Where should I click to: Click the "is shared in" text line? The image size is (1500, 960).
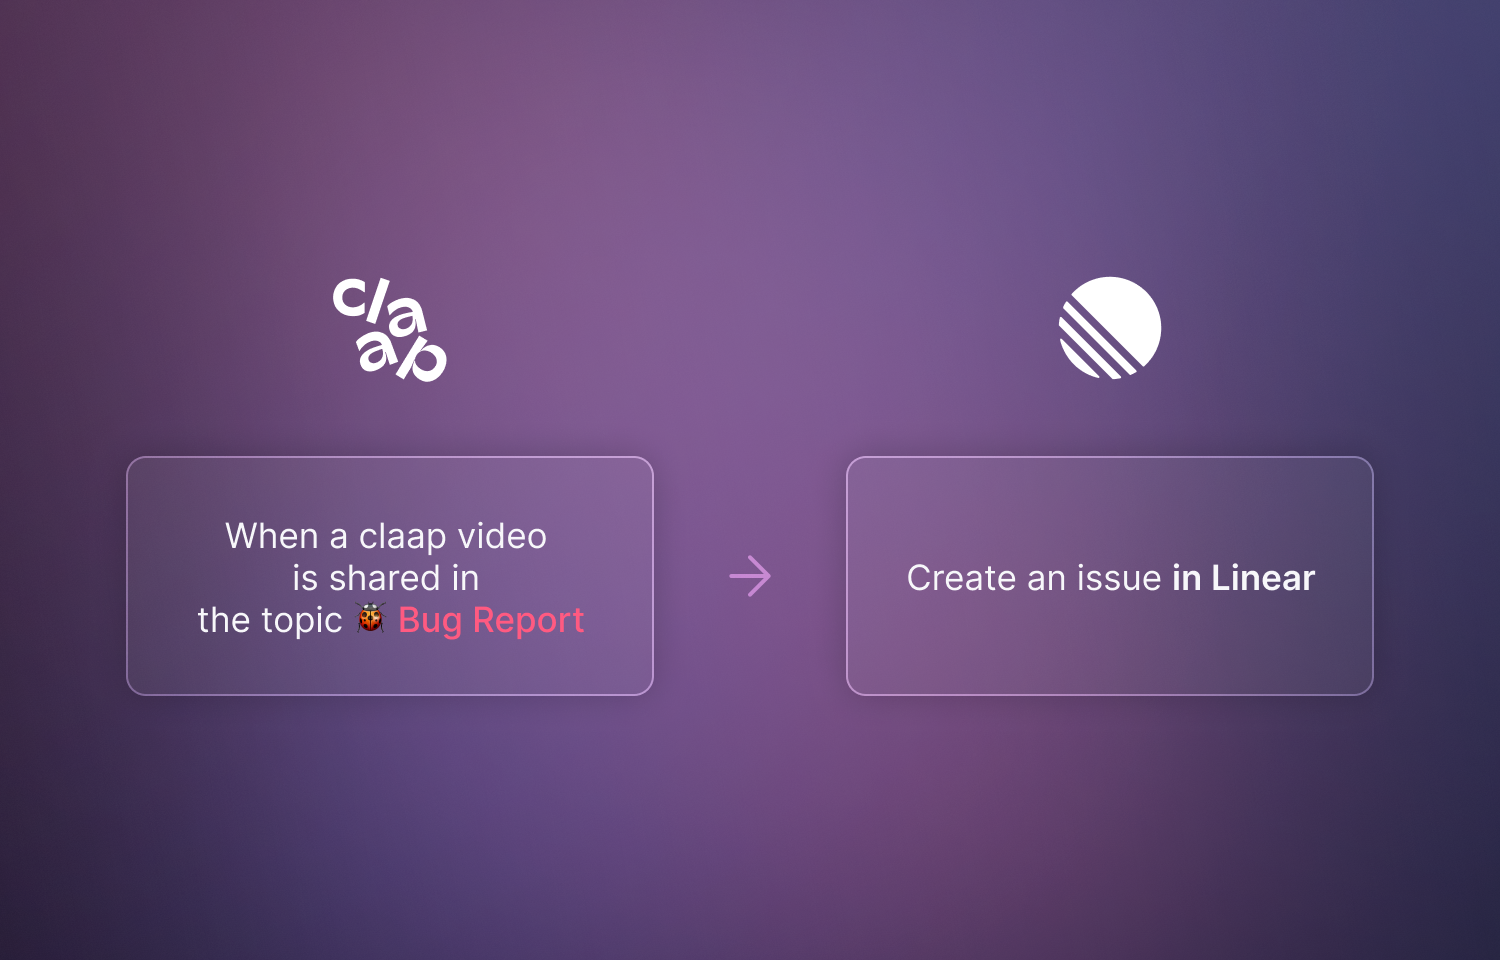386,578
